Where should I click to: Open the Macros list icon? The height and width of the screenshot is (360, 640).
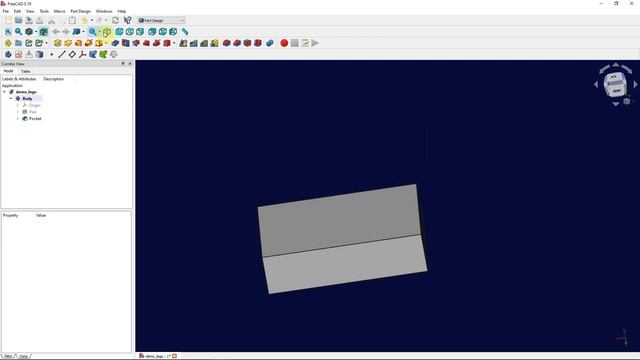(x=305, y=43)
